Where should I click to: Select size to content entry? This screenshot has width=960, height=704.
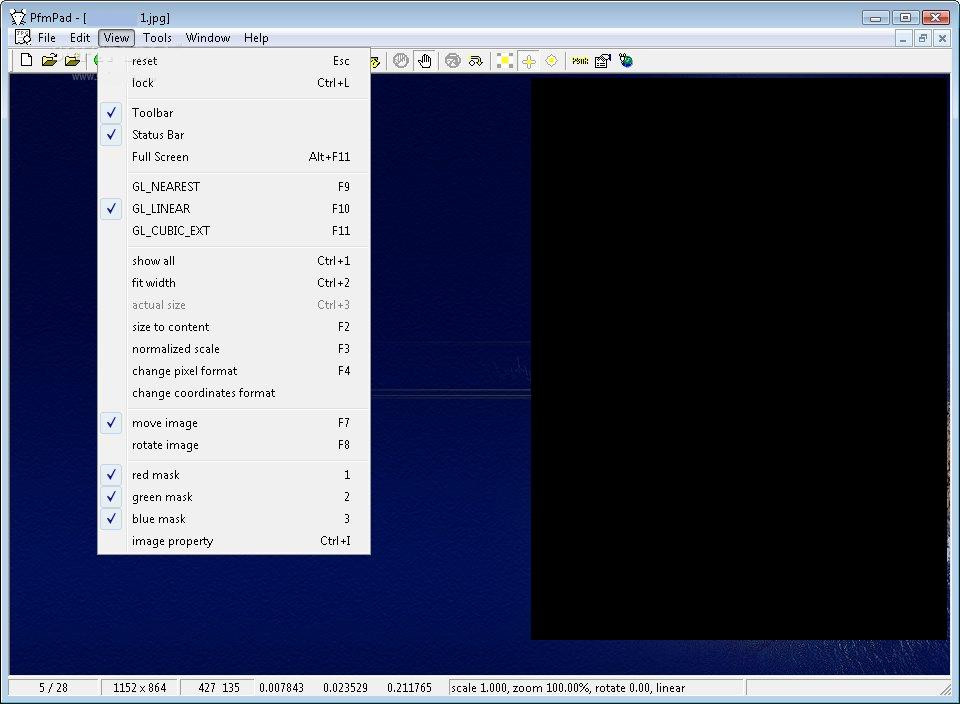pyautogui.click(x=234, y=327)
